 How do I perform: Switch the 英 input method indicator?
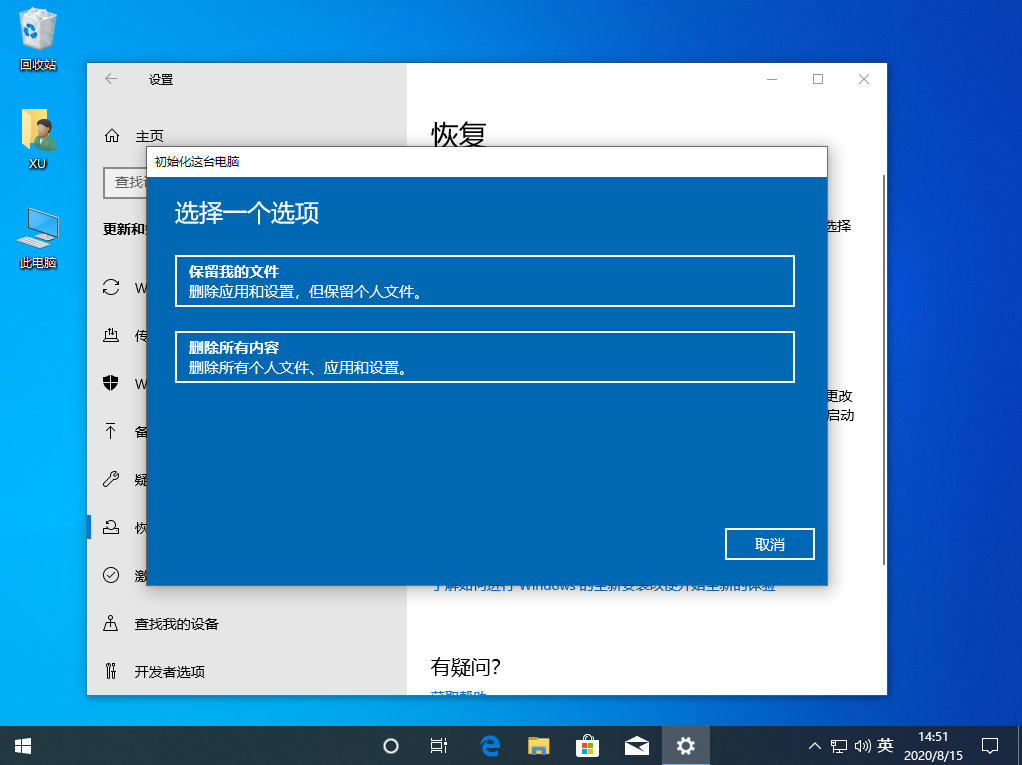click(885, 745)
